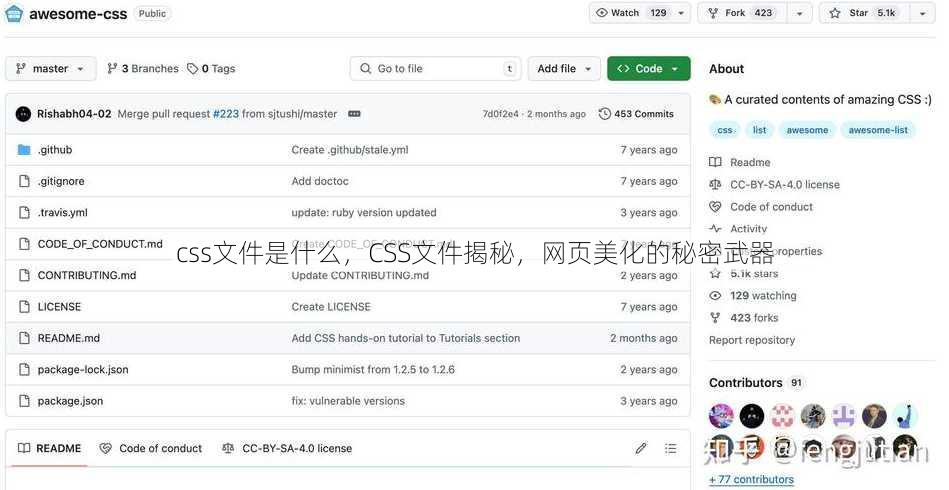Click the file icon beside package-lock.json
Viewport: 949px width, 490px height.
point(24,370)
